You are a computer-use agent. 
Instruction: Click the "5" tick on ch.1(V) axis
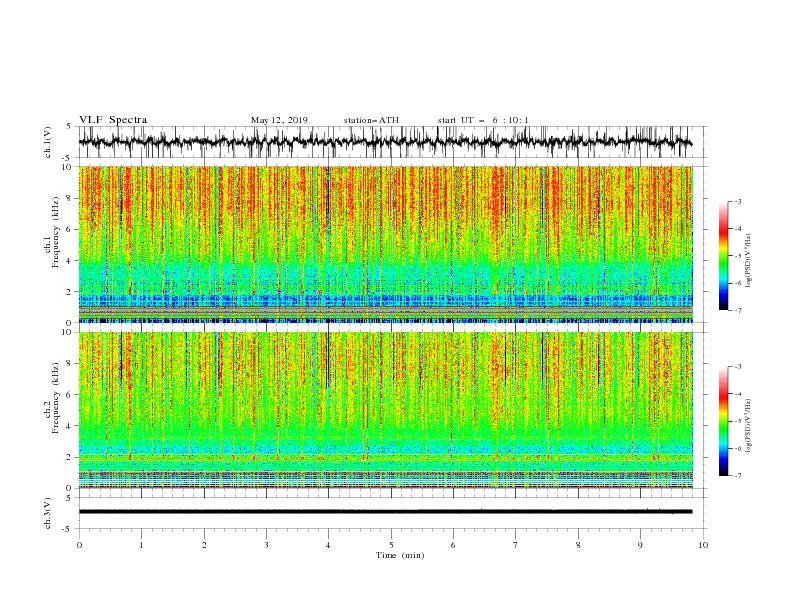69,126
